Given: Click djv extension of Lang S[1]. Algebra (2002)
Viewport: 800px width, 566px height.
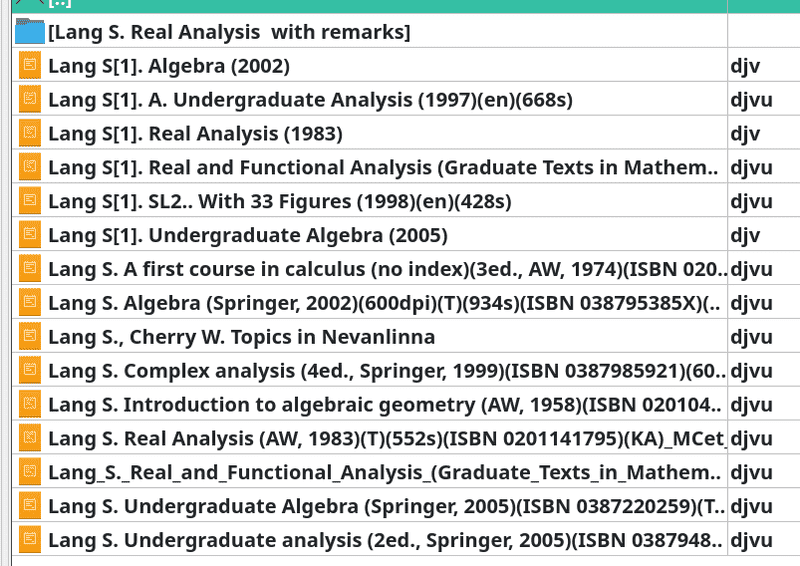Looking at the screenshot, I should click(x=745, y=66).
